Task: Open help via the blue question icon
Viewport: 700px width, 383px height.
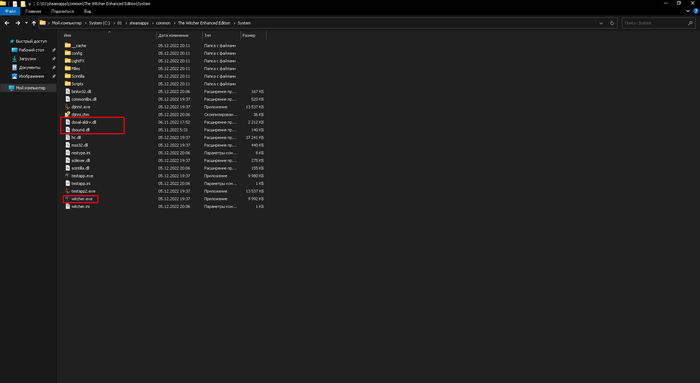Action: (x=696, y=11)
